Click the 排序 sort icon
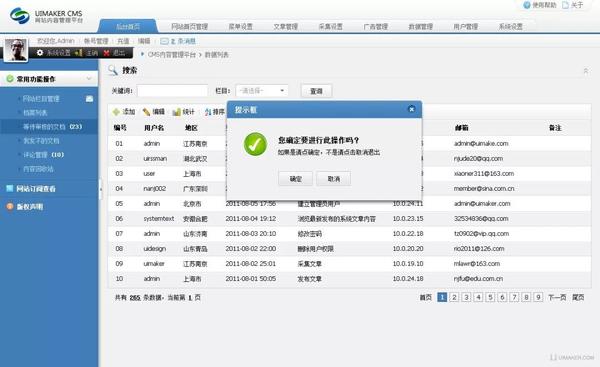 pos(208,112)
